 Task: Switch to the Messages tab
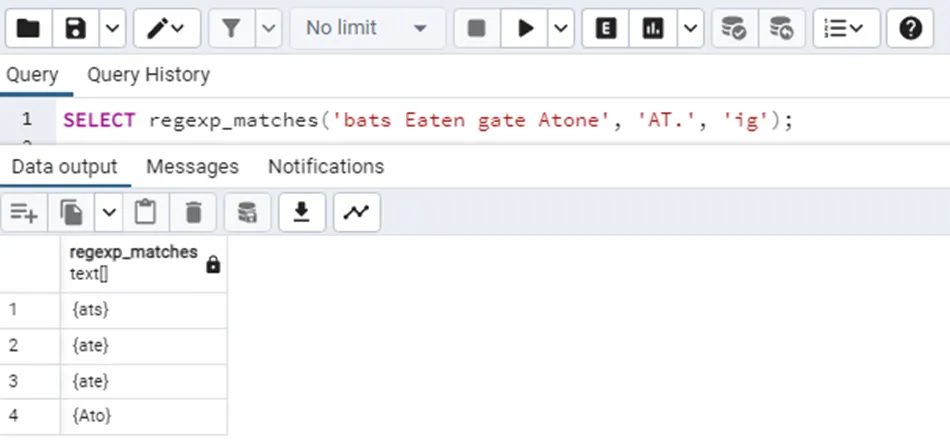tap(192, 166)
